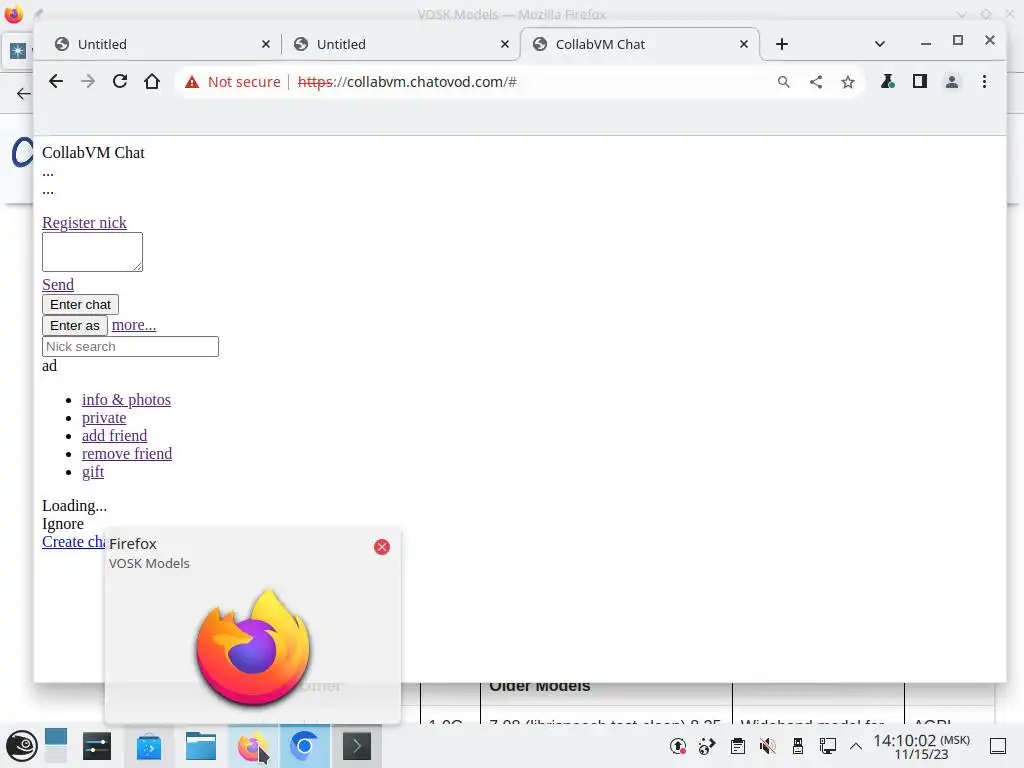
Task: Focus the chat message text area
Action: (92, 252)
